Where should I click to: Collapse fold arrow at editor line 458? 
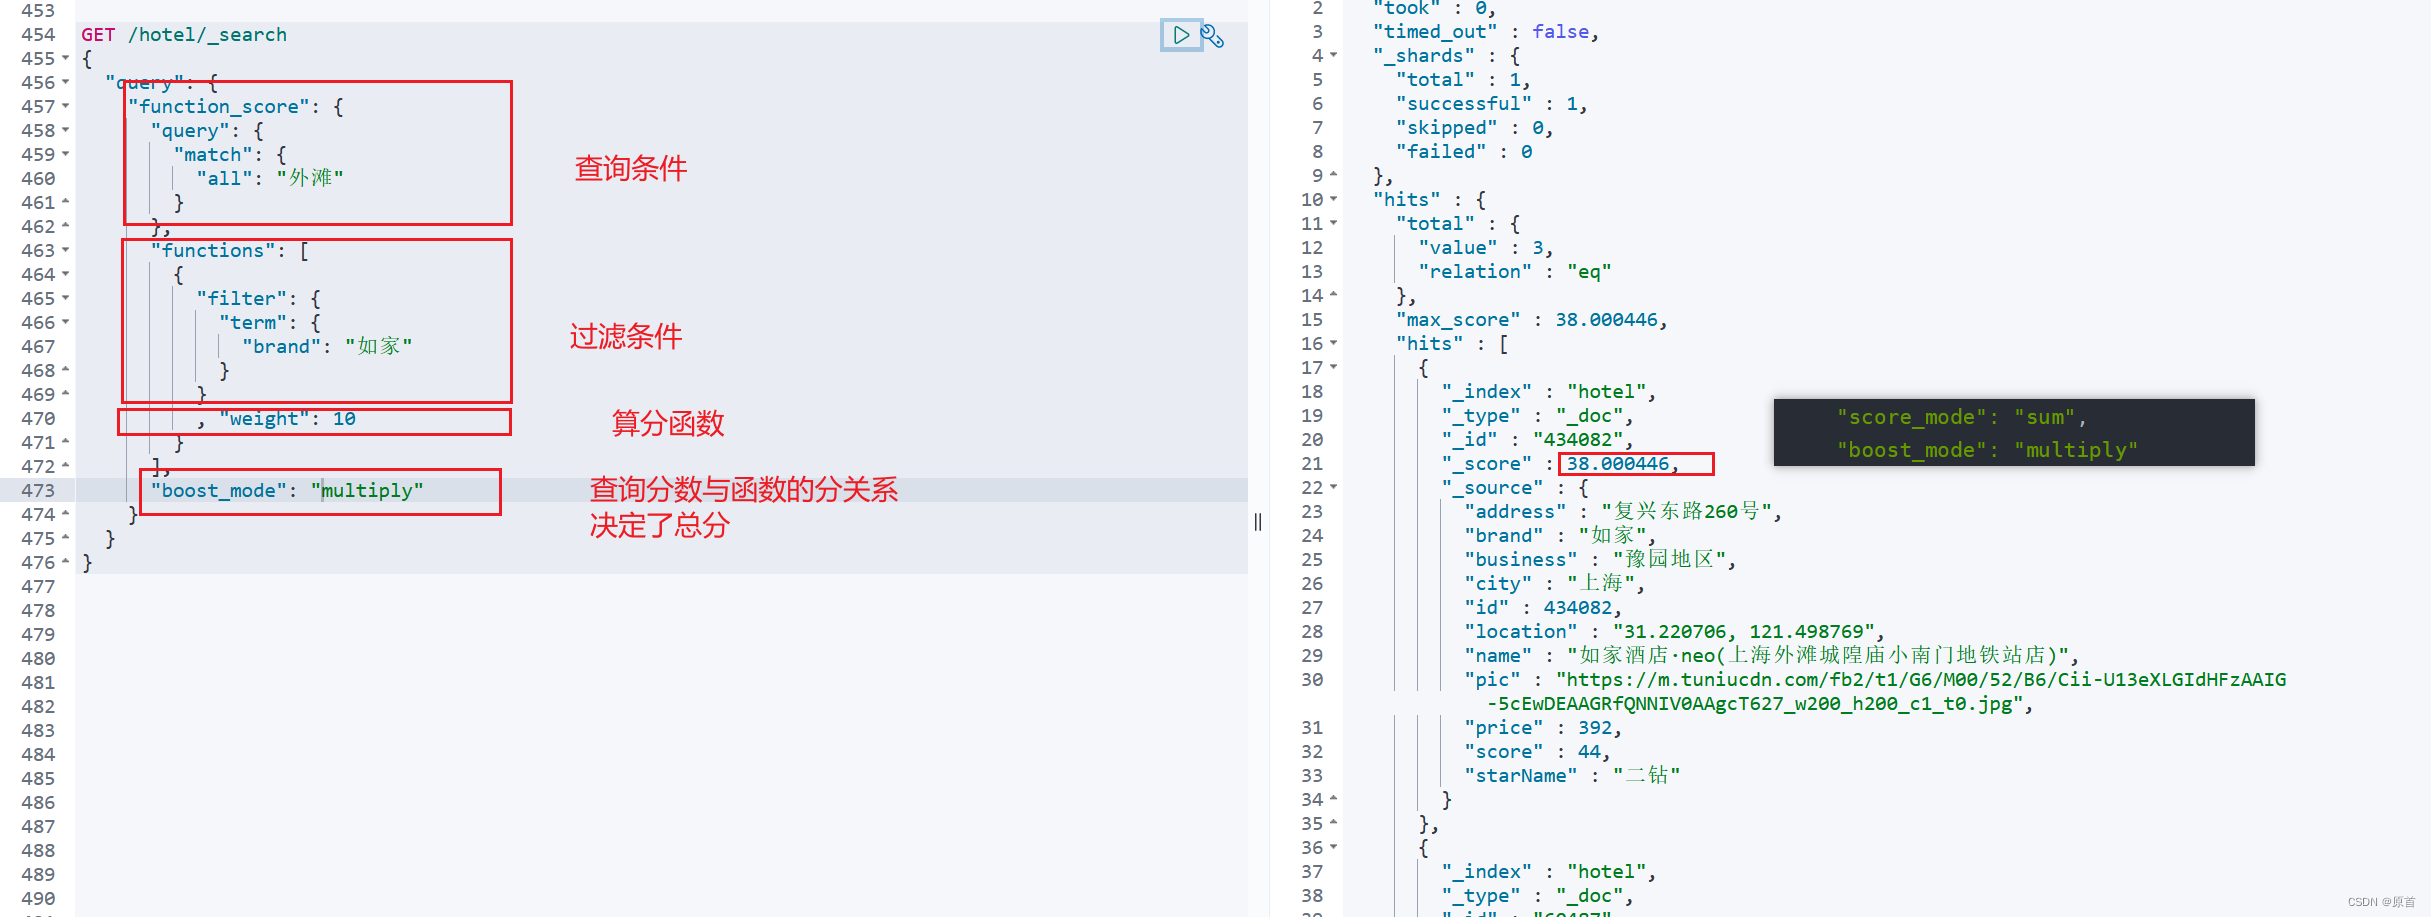66,130
